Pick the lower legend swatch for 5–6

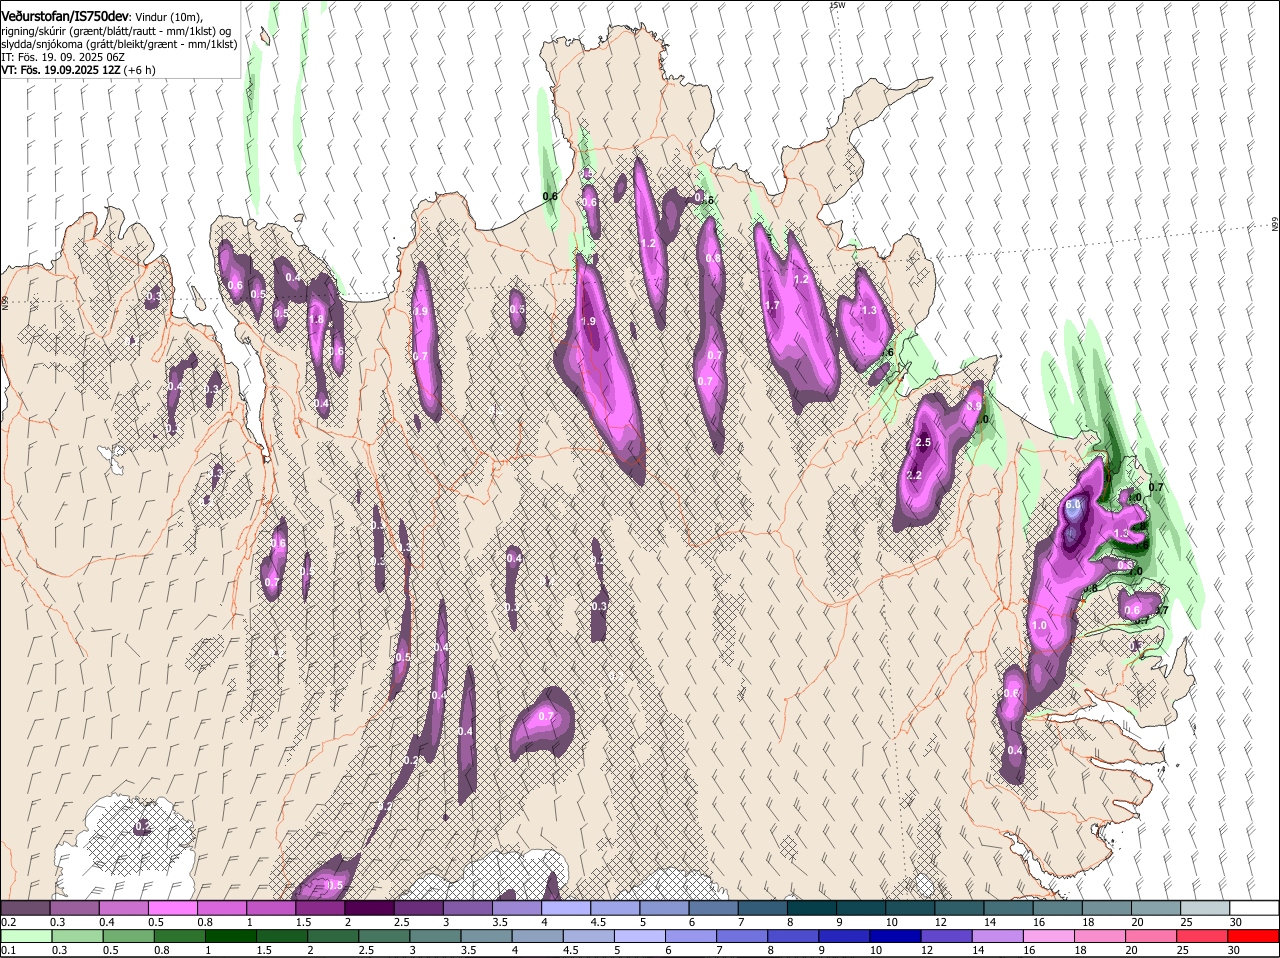pyautogui.click(x=640, y=936)
